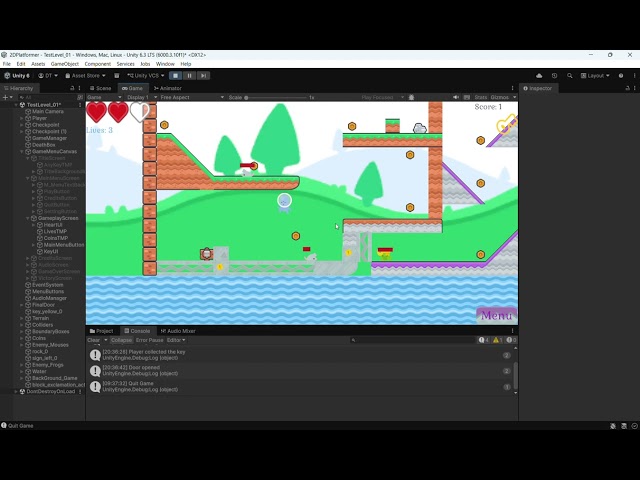Toggle warning message filter showing 1
Image resolution: width=640 pixels, height=480 pixels.
point(497,340)
